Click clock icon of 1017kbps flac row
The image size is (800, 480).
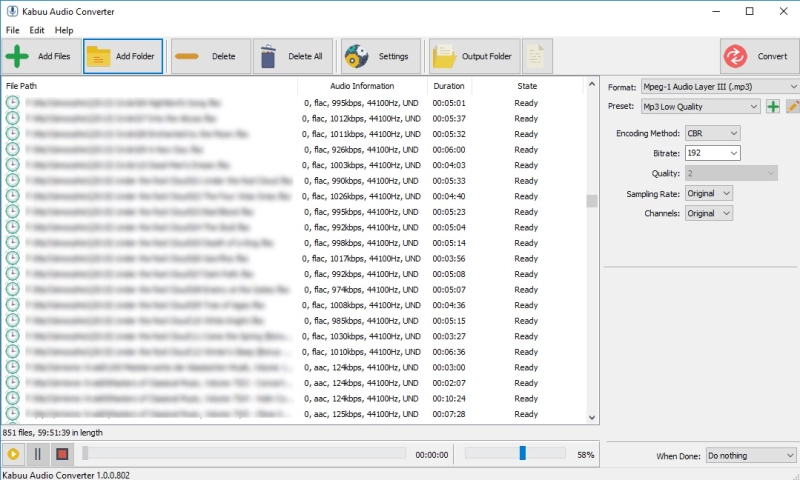pyautogui.click(x=12, y=258)
